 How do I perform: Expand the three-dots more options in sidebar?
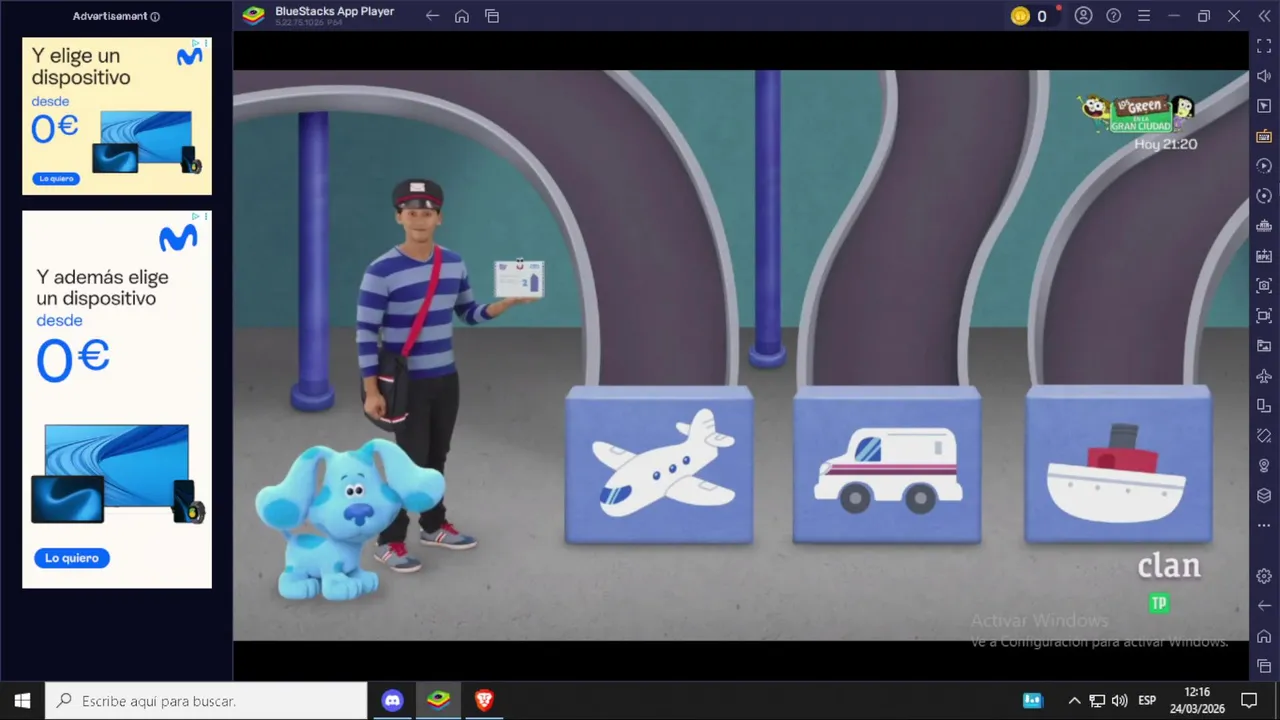[1264, 526]
